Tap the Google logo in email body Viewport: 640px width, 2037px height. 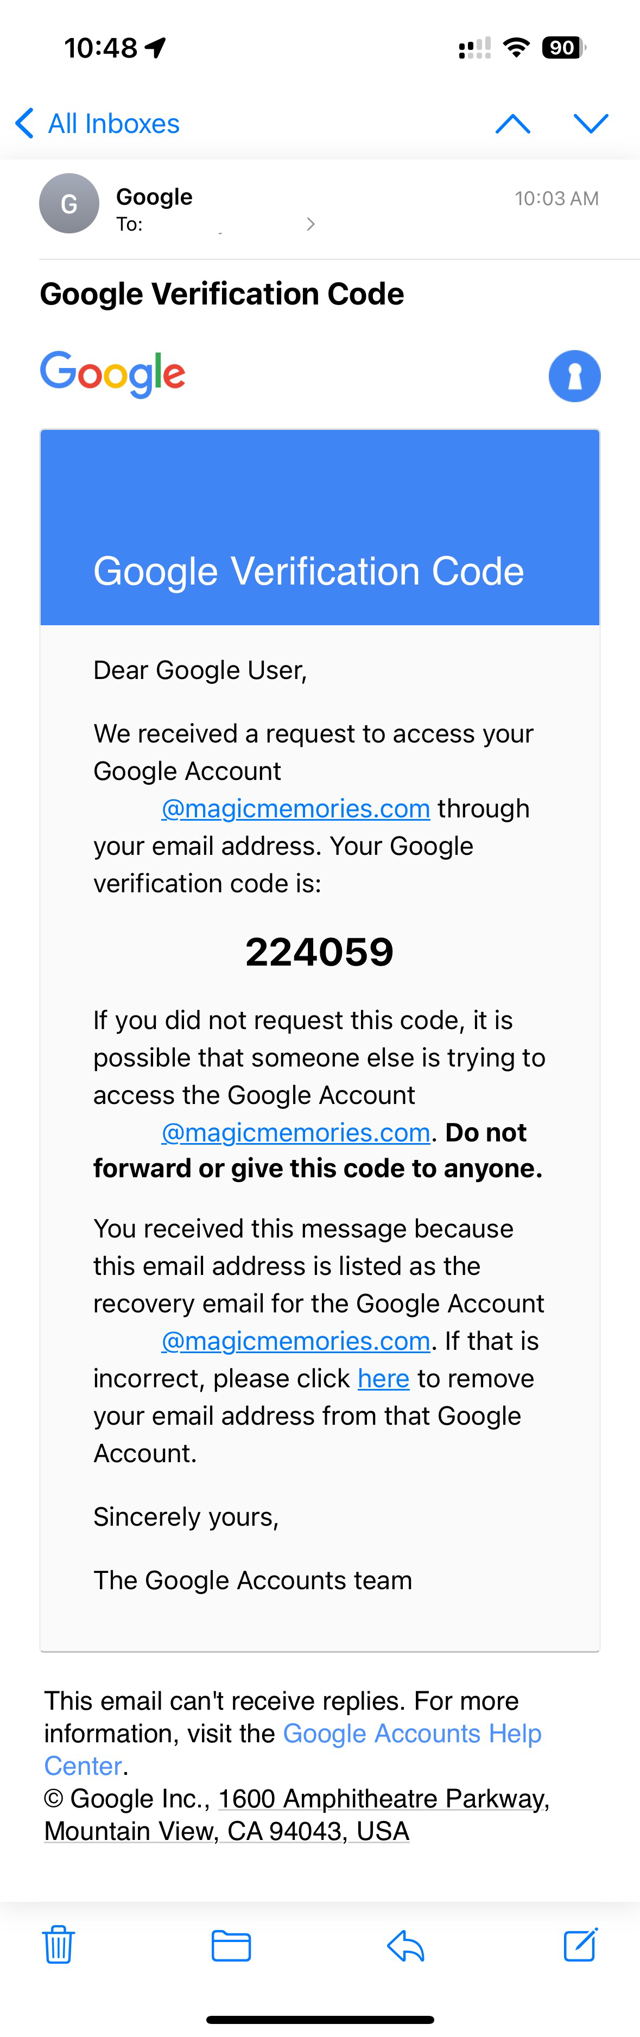click(113, 374)
